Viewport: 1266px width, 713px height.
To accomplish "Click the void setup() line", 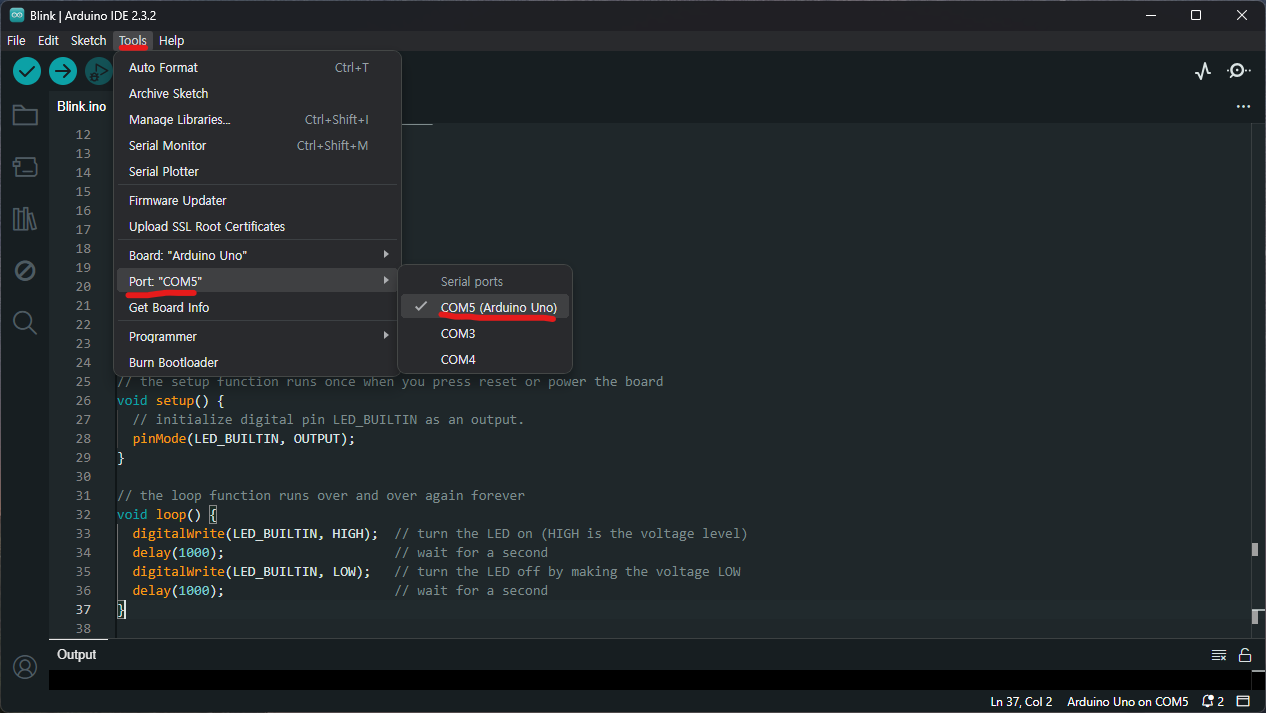I will (x=171, y=400).
